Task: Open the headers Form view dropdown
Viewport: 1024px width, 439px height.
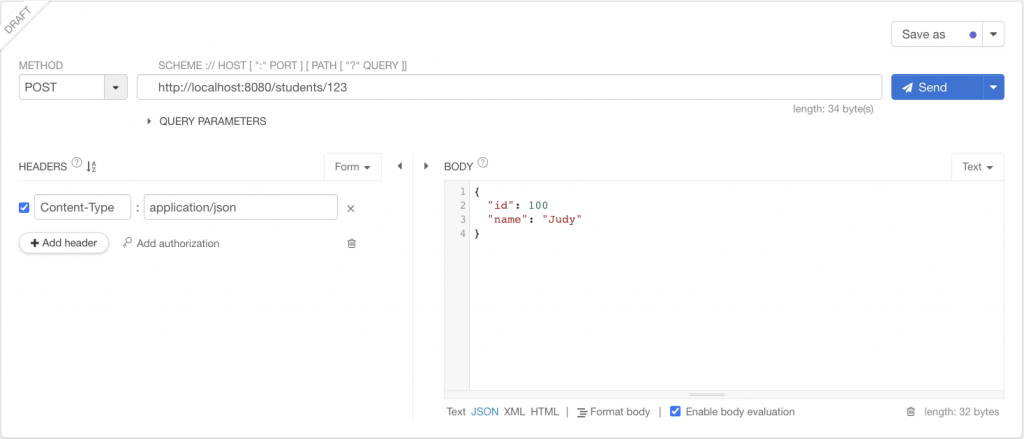Action: tap(353, 167)
